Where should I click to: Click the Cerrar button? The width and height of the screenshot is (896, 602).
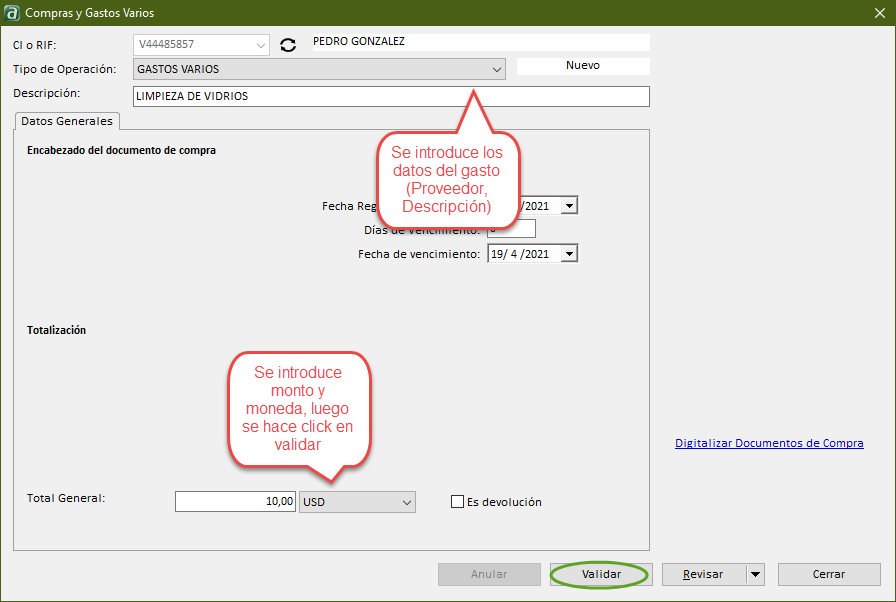click(x=829, y=574)
